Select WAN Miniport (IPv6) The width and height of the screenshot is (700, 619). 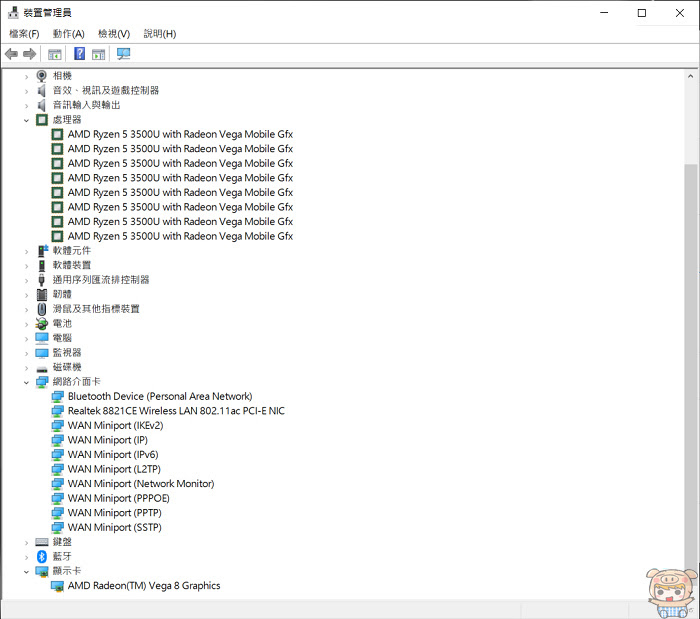pyautogui.click(x=113, y=455)
